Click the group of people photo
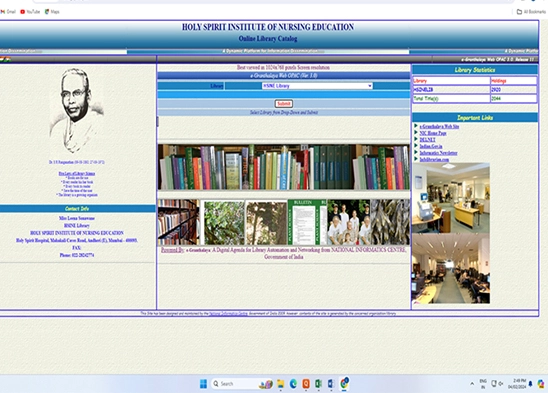Image resolution: width=548 pixels, height=393 pixels. pos(348,222)
